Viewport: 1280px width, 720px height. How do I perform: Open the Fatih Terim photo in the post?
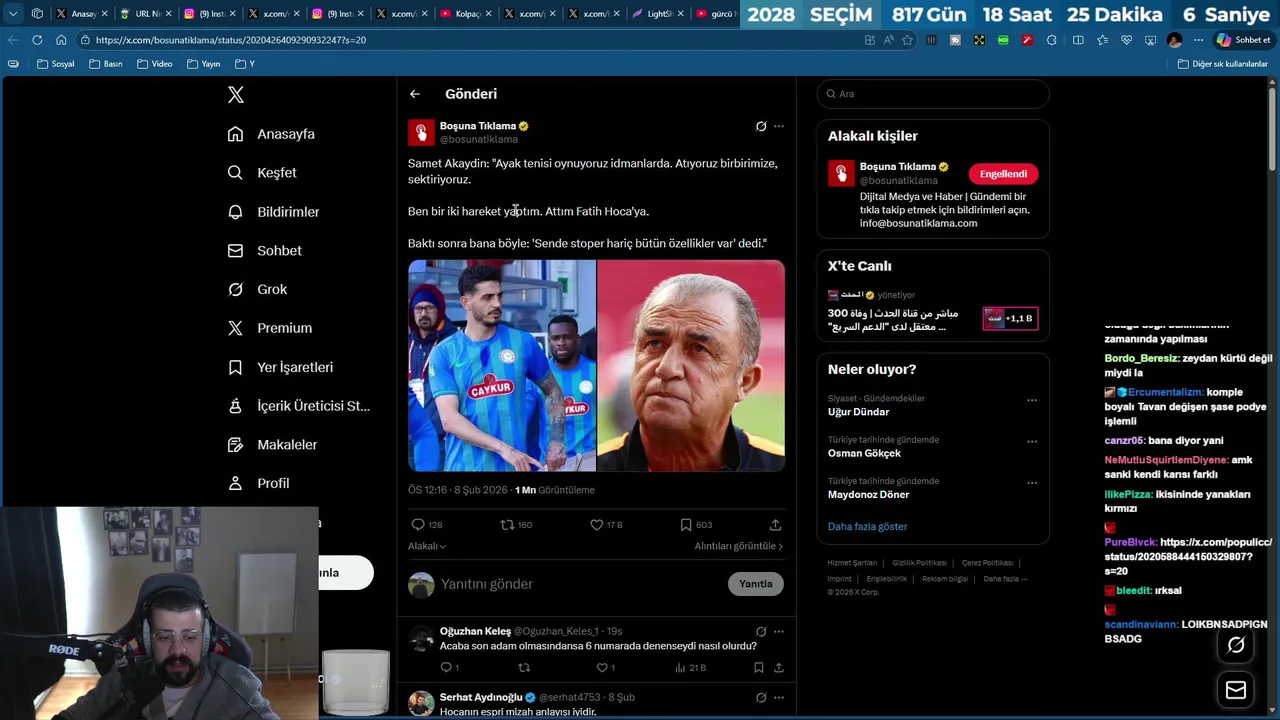click(x=691, y=365)
